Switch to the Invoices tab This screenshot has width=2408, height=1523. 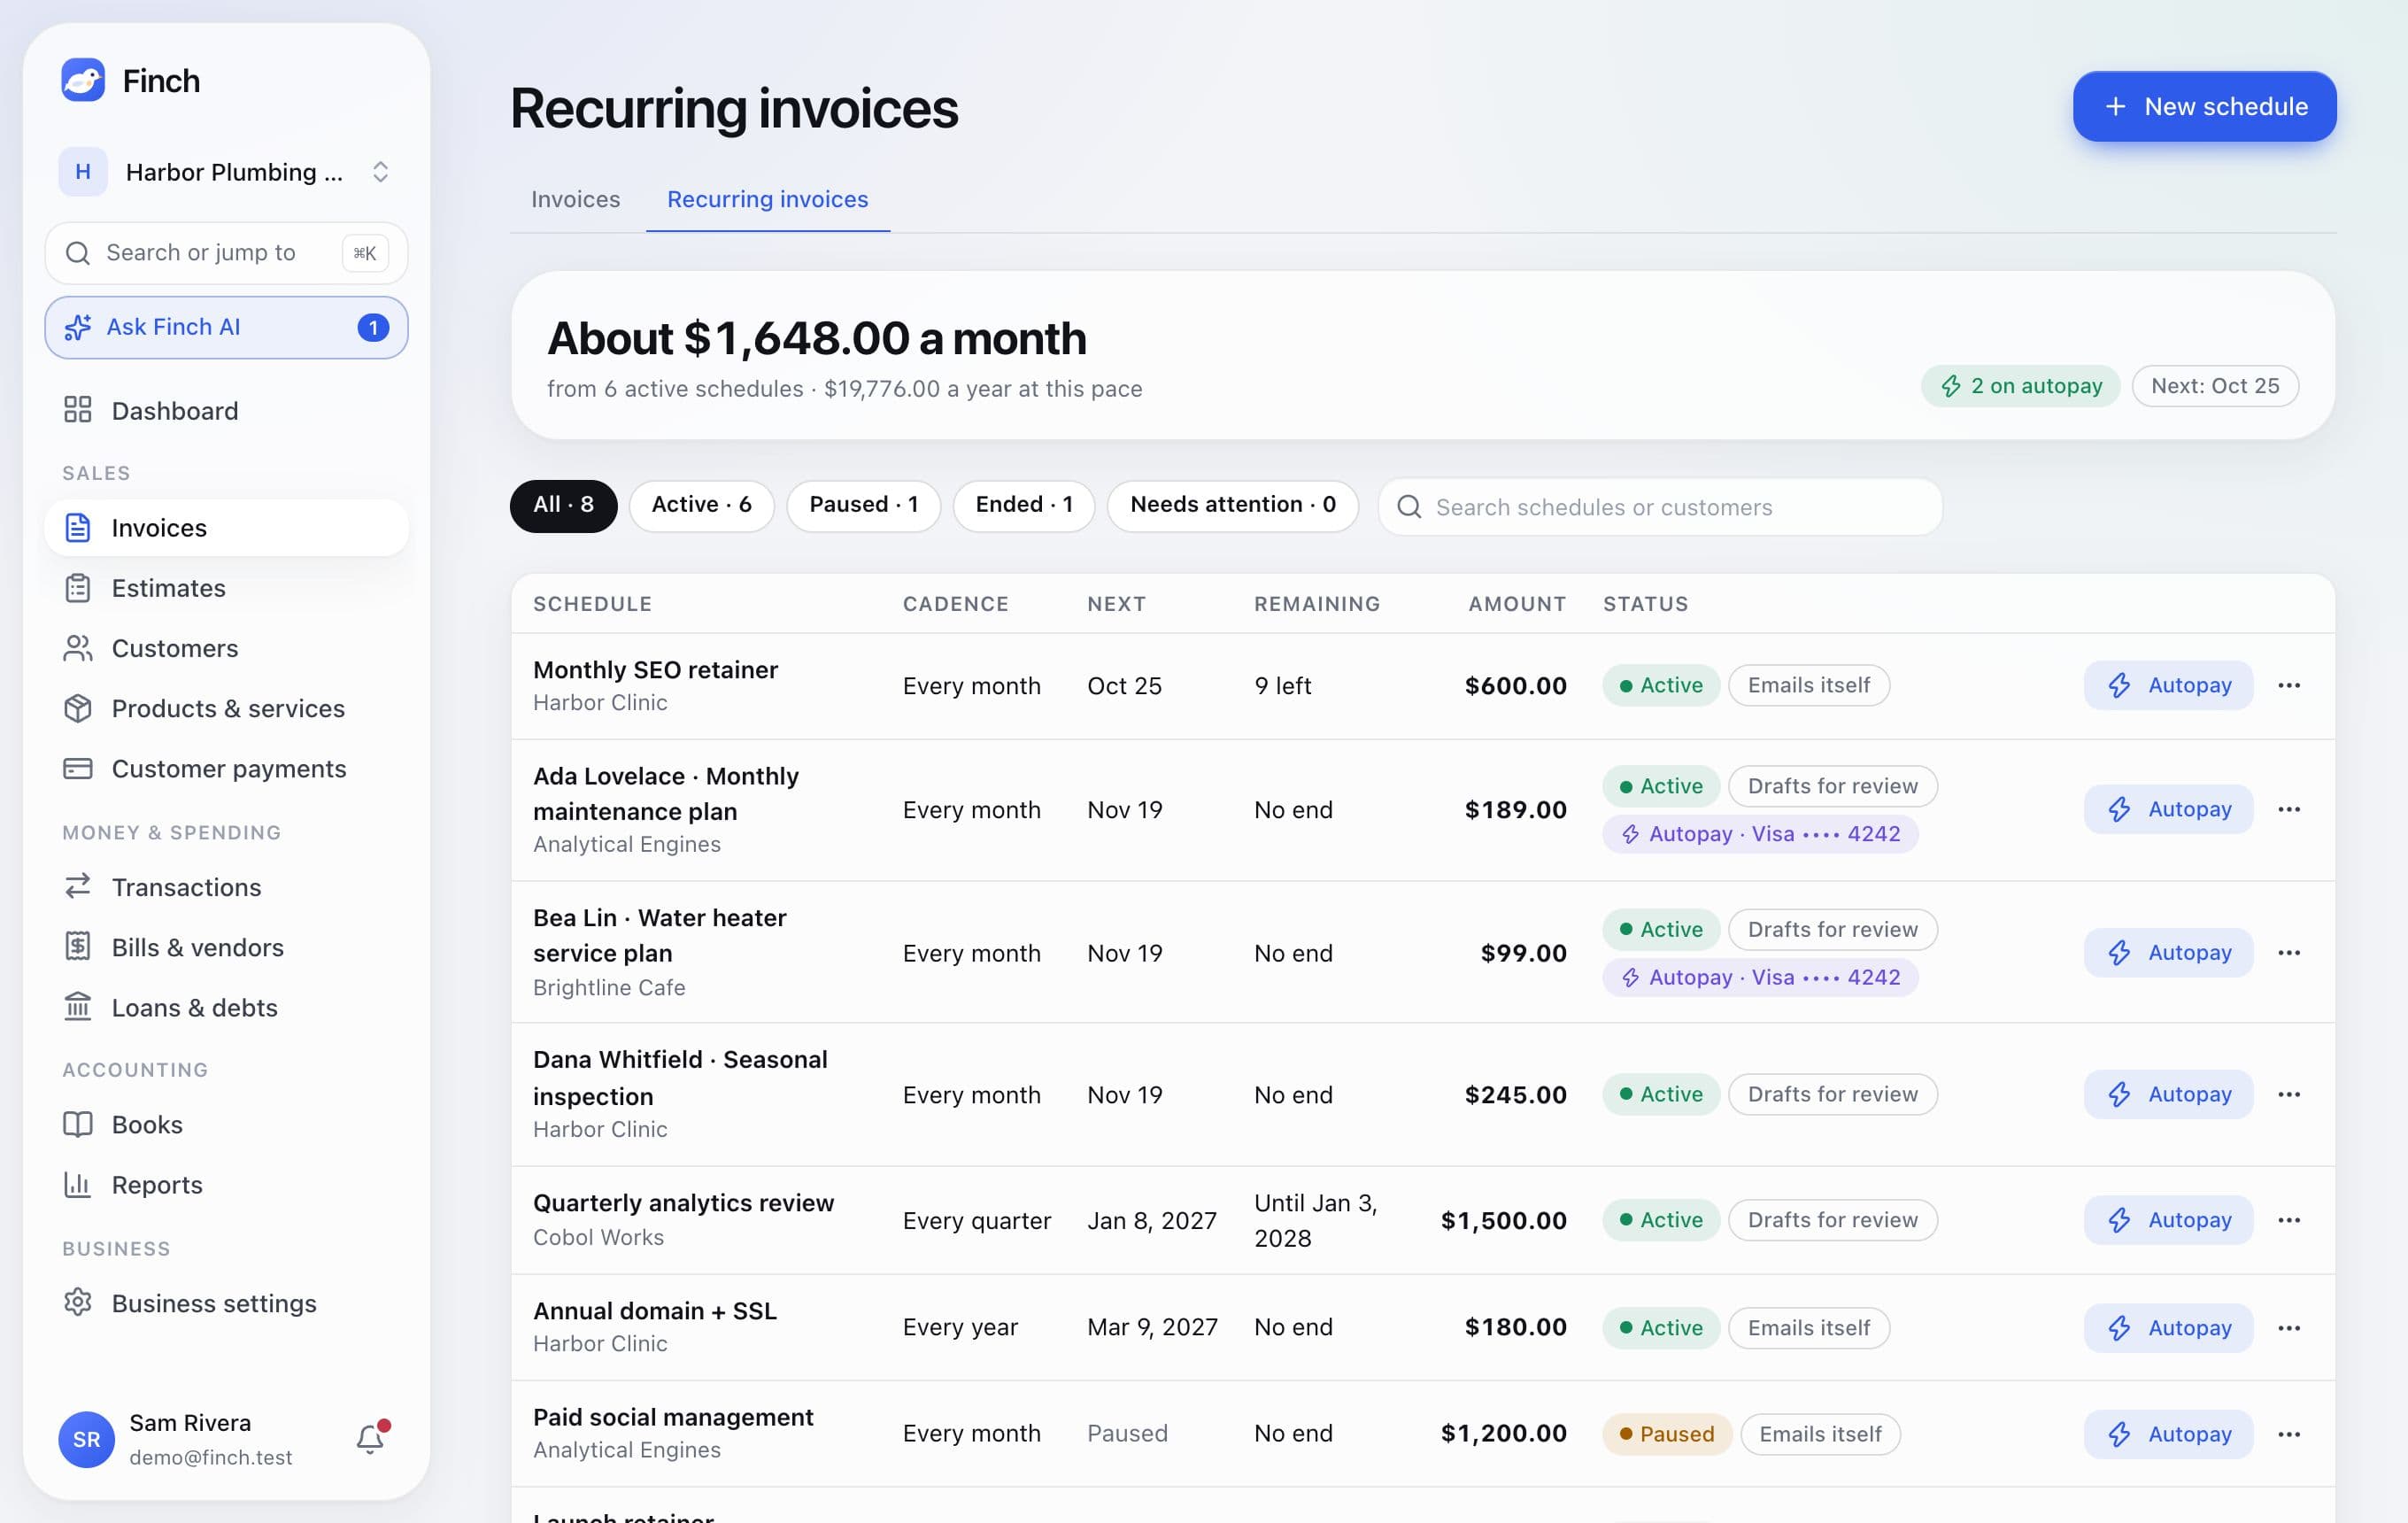[575, 199]
